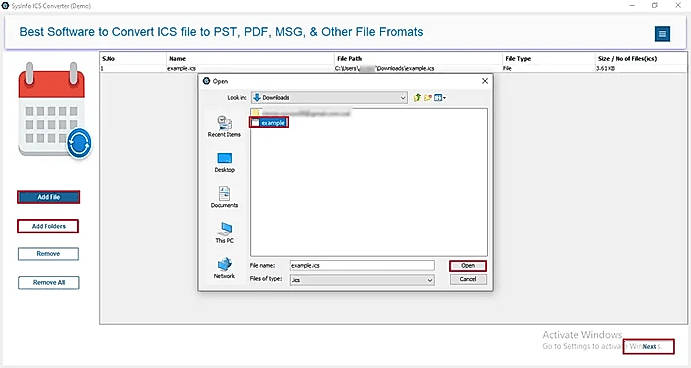The width and height of the screenshot is (691, 368).
Task: Close the Open dialog with X
Action: (x=485, y=81)
